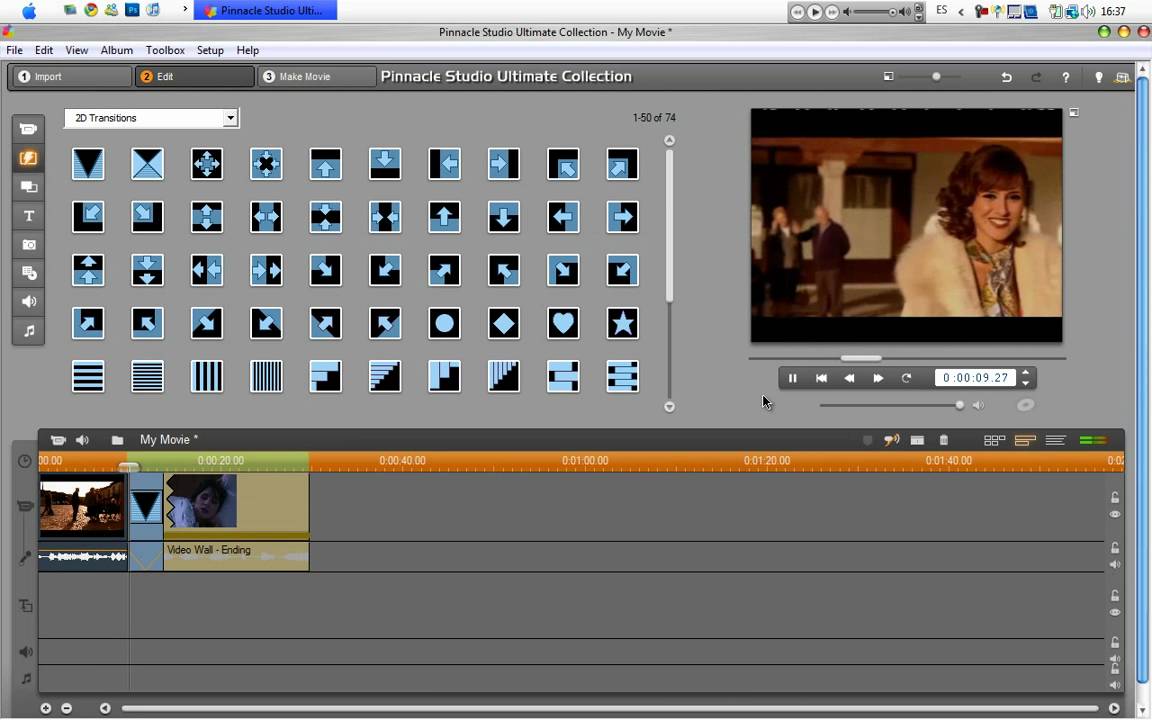Screen dimensions: 1152x720
Task: Open the Toolbox menu
Action: pyautogui.click(x=165, y=50)
